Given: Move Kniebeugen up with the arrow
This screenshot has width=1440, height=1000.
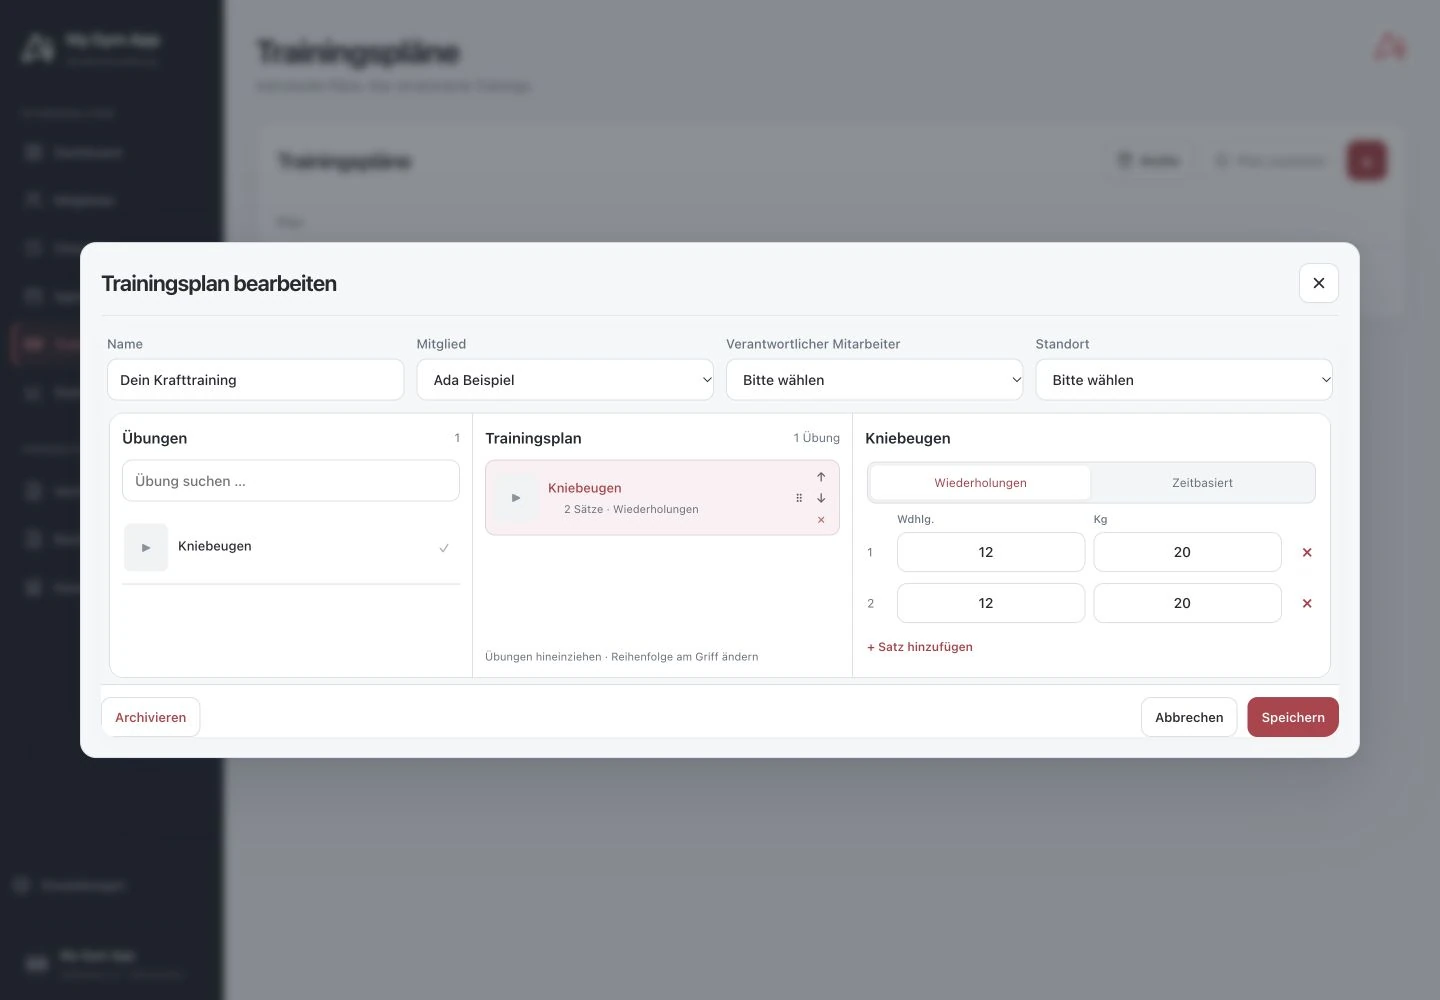Looking at the screenshot, I should coord(821,477).
